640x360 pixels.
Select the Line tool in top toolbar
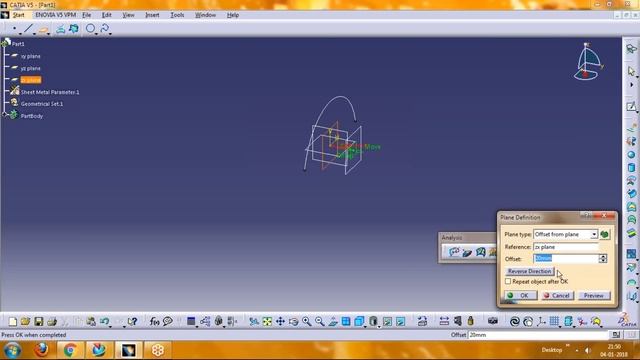pyautogui.click(x=28, y=29)
